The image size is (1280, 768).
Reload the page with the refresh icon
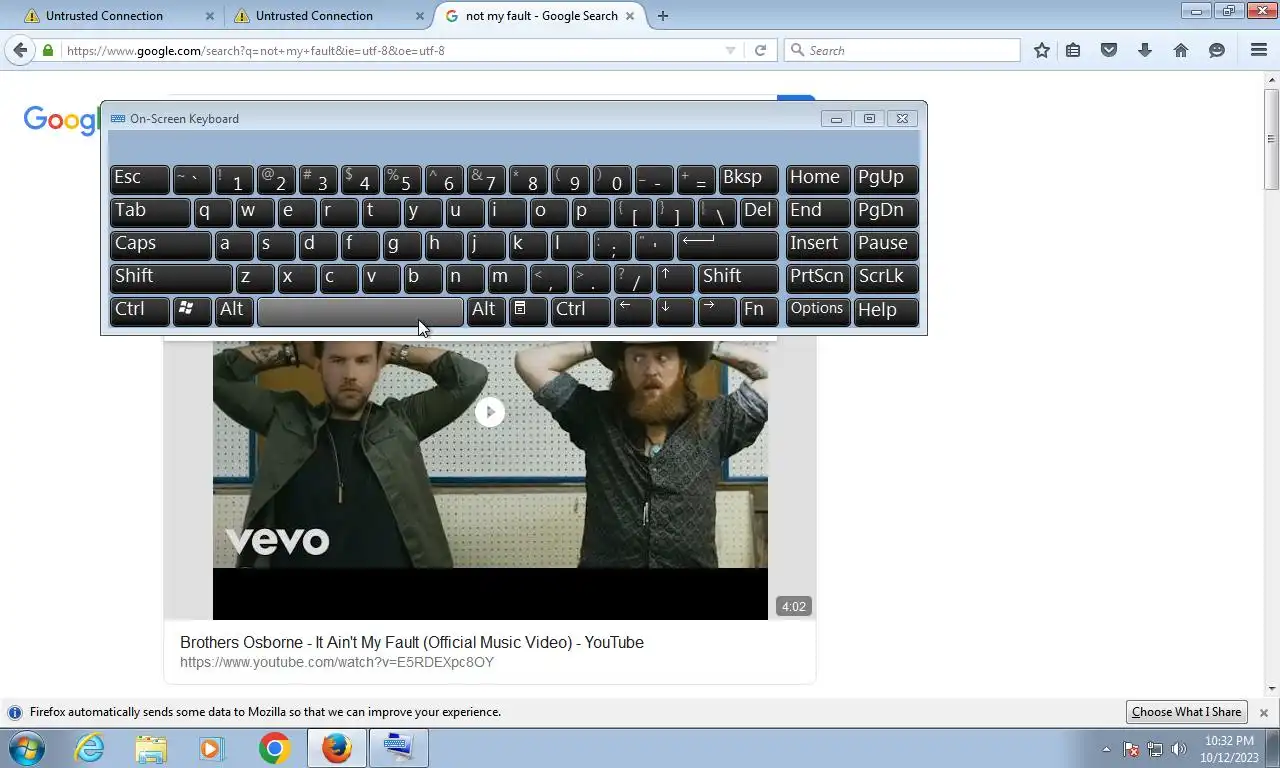761,50
